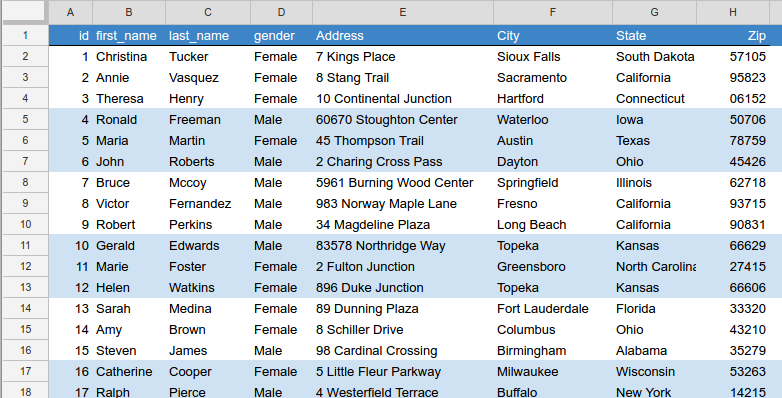Click the cell with 5961 Burning Wood Center
Image resolution: width=782 pixels, height=398 pixels.
402,183
